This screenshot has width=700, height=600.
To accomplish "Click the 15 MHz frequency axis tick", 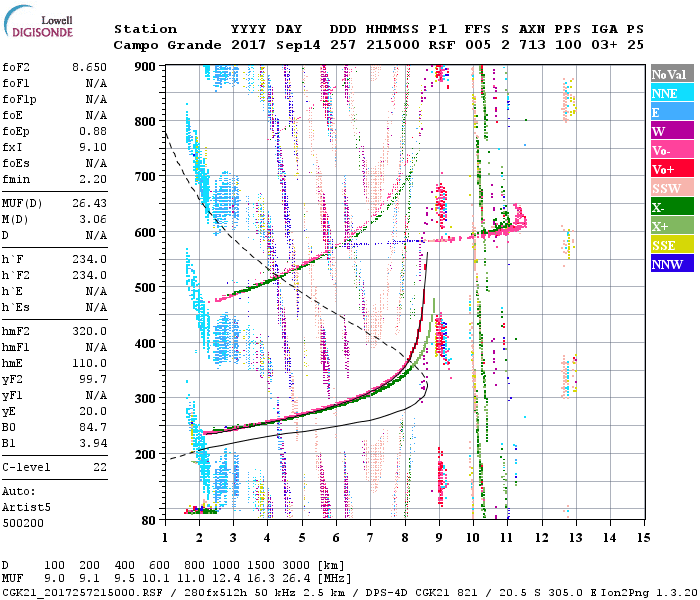I will [641, 537].
